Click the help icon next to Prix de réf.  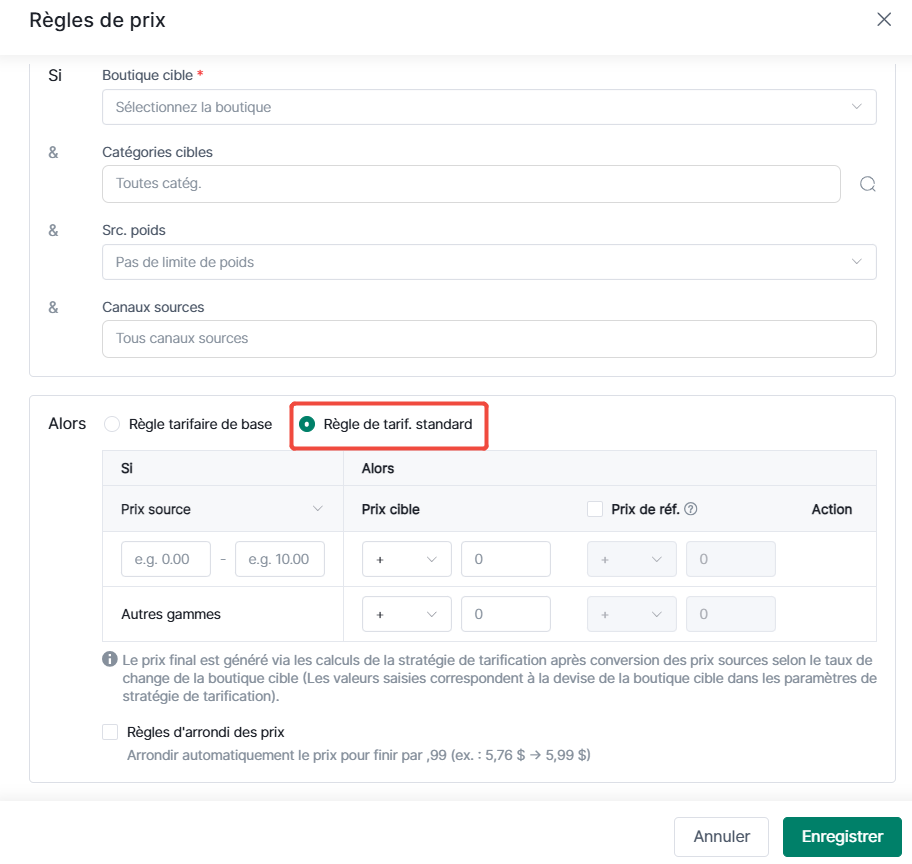[690, 509]
